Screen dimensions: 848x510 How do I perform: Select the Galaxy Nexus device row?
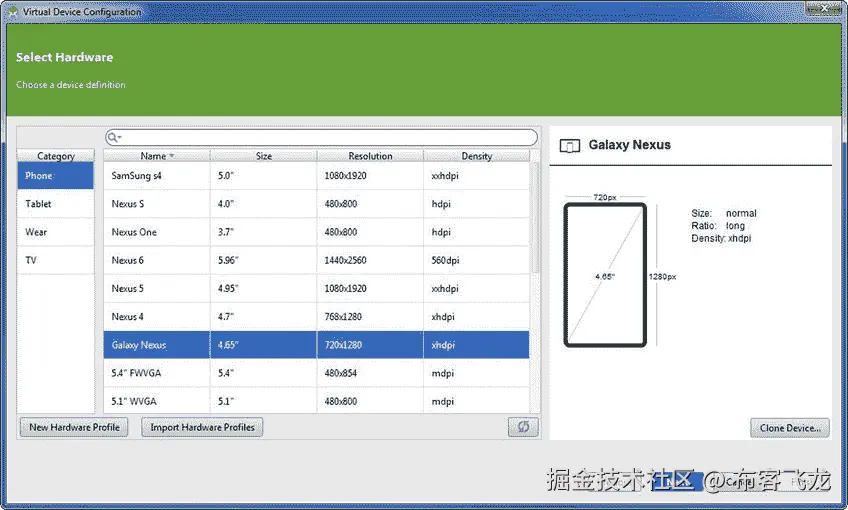[316, 345]
